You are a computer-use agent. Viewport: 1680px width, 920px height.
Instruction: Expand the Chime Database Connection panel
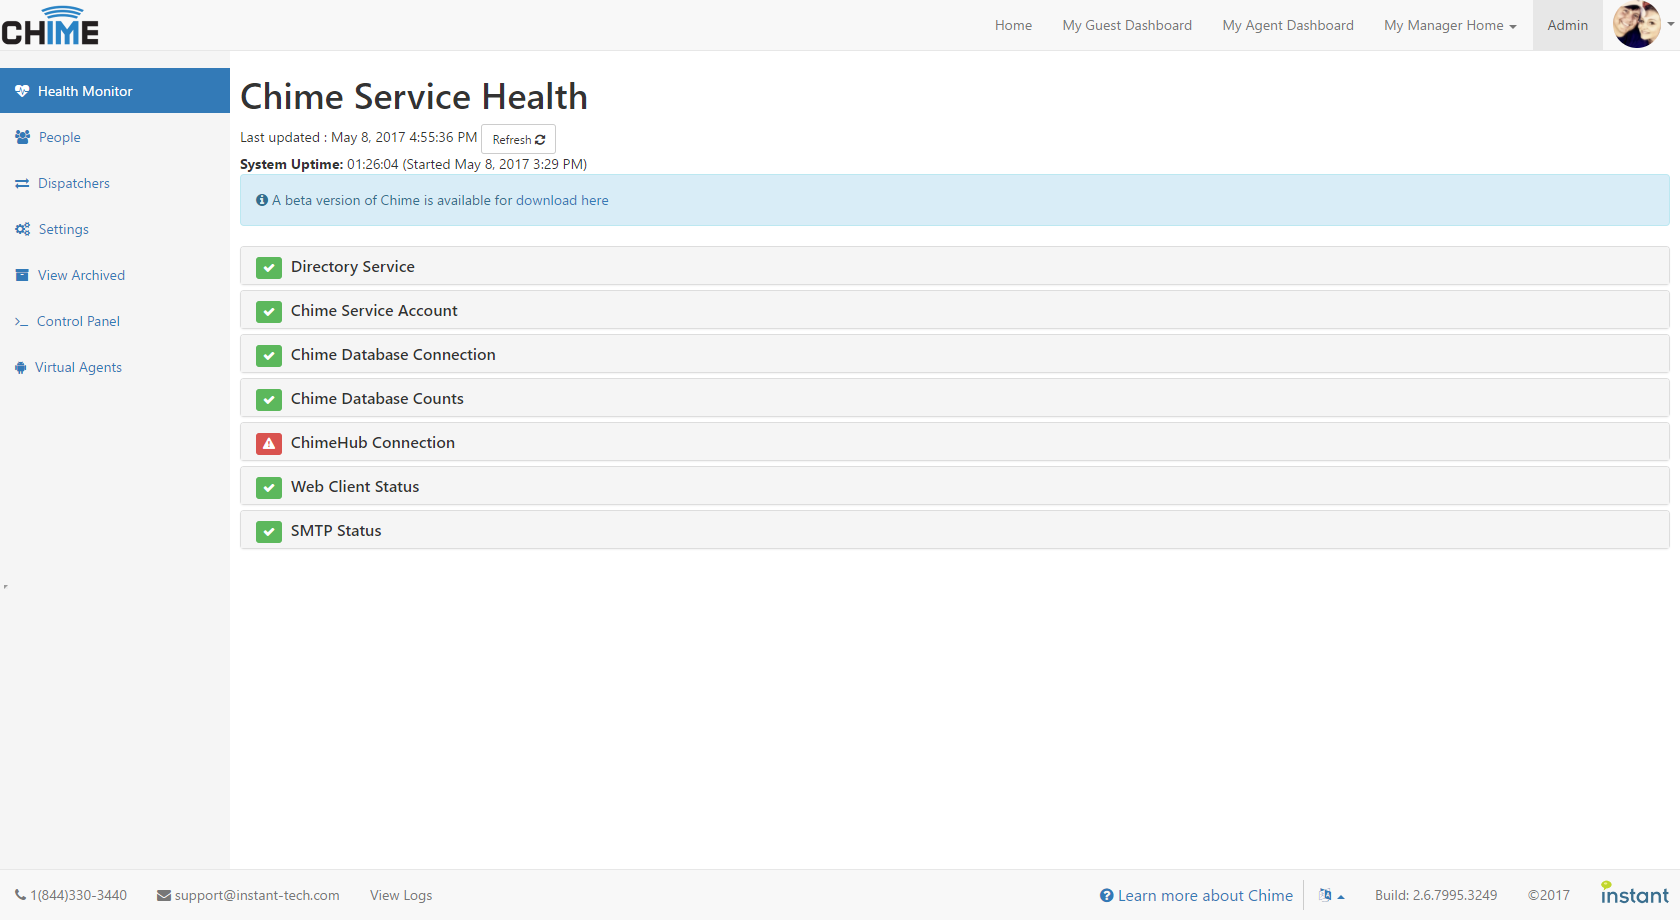(955, 354)
